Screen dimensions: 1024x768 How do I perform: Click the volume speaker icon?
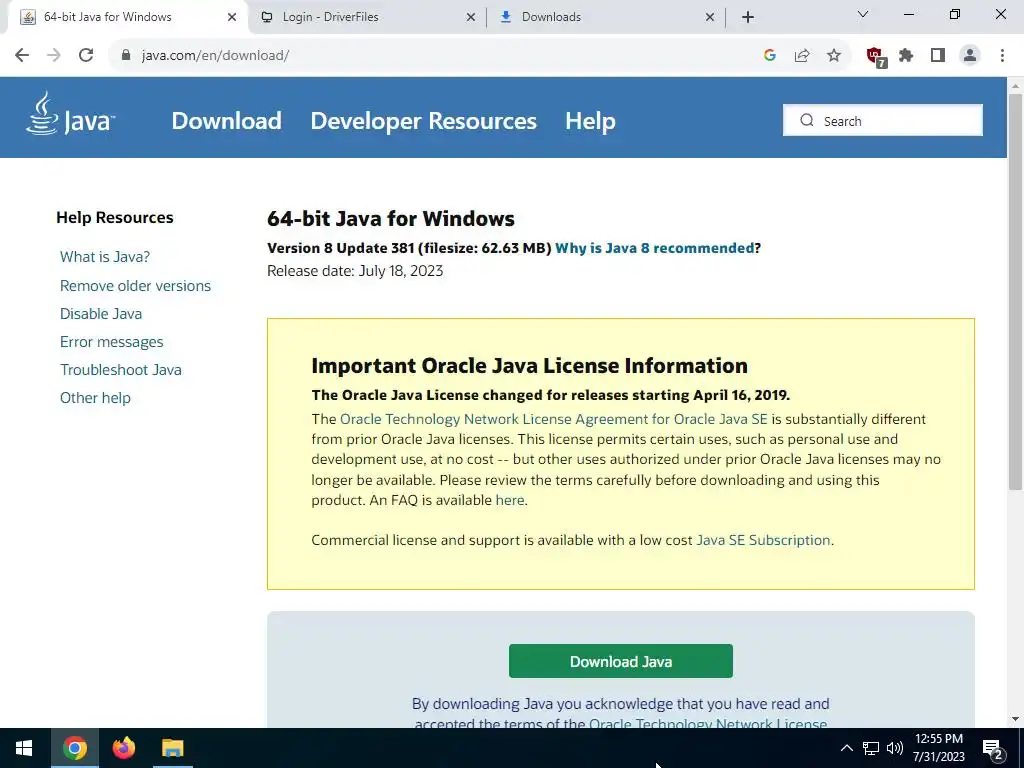pyautogui.click(x=895, y=748)
